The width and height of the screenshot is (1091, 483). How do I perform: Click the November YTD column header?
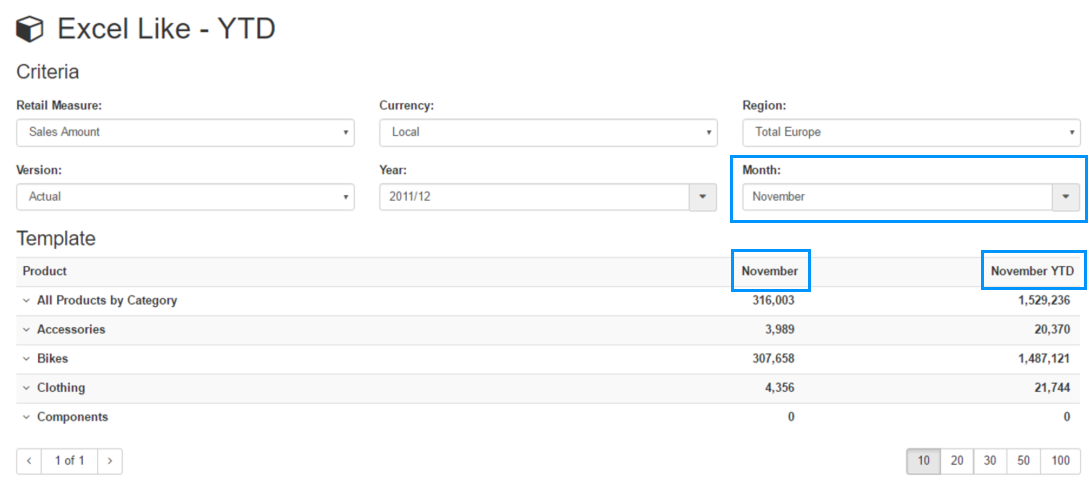(1032, 271)
